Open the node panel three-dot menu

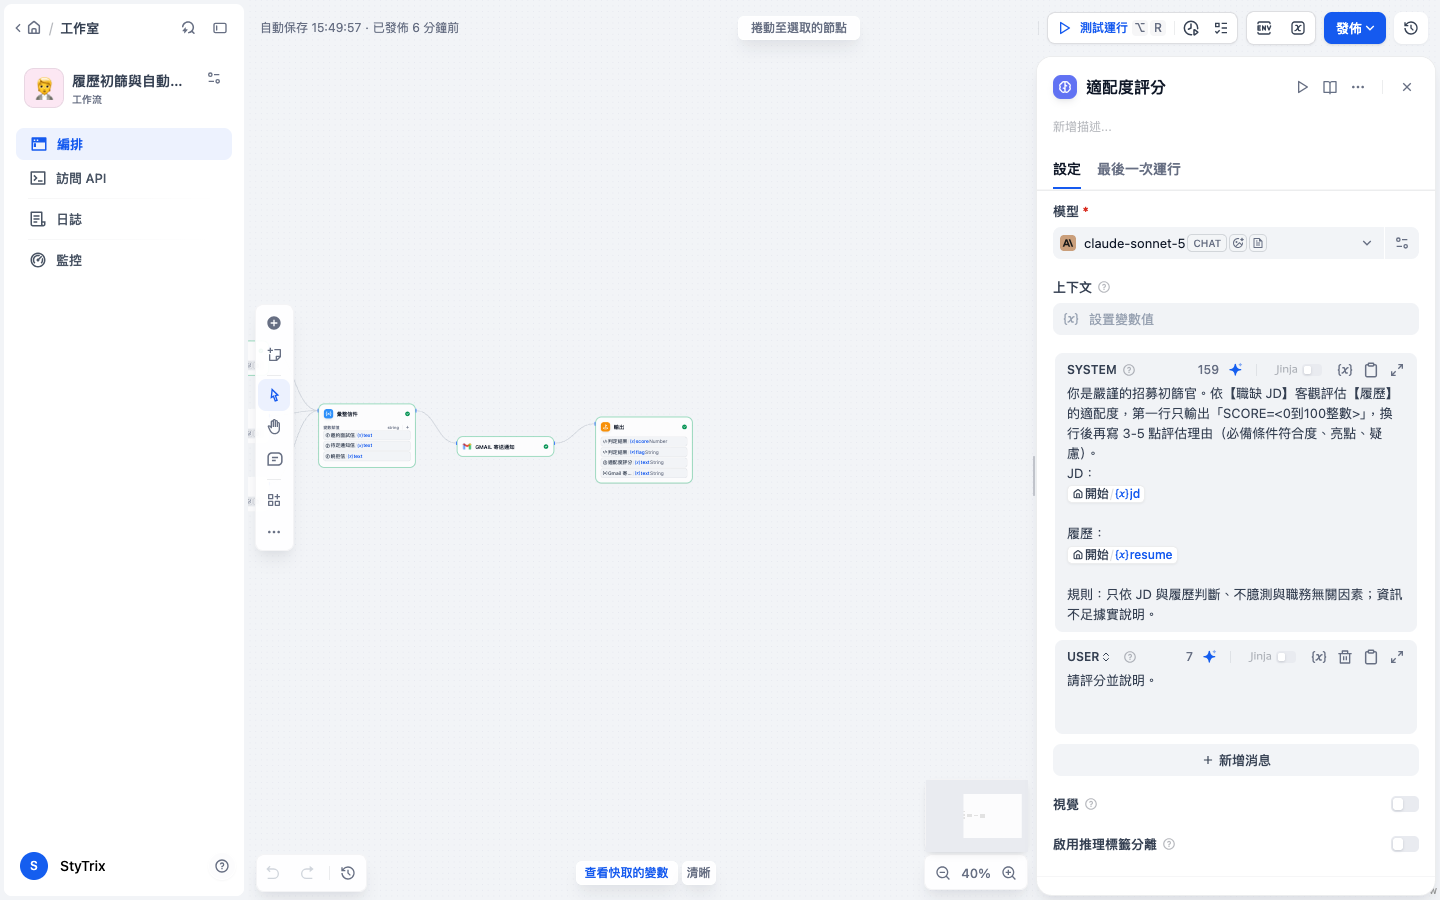(x=1358, y=87)
